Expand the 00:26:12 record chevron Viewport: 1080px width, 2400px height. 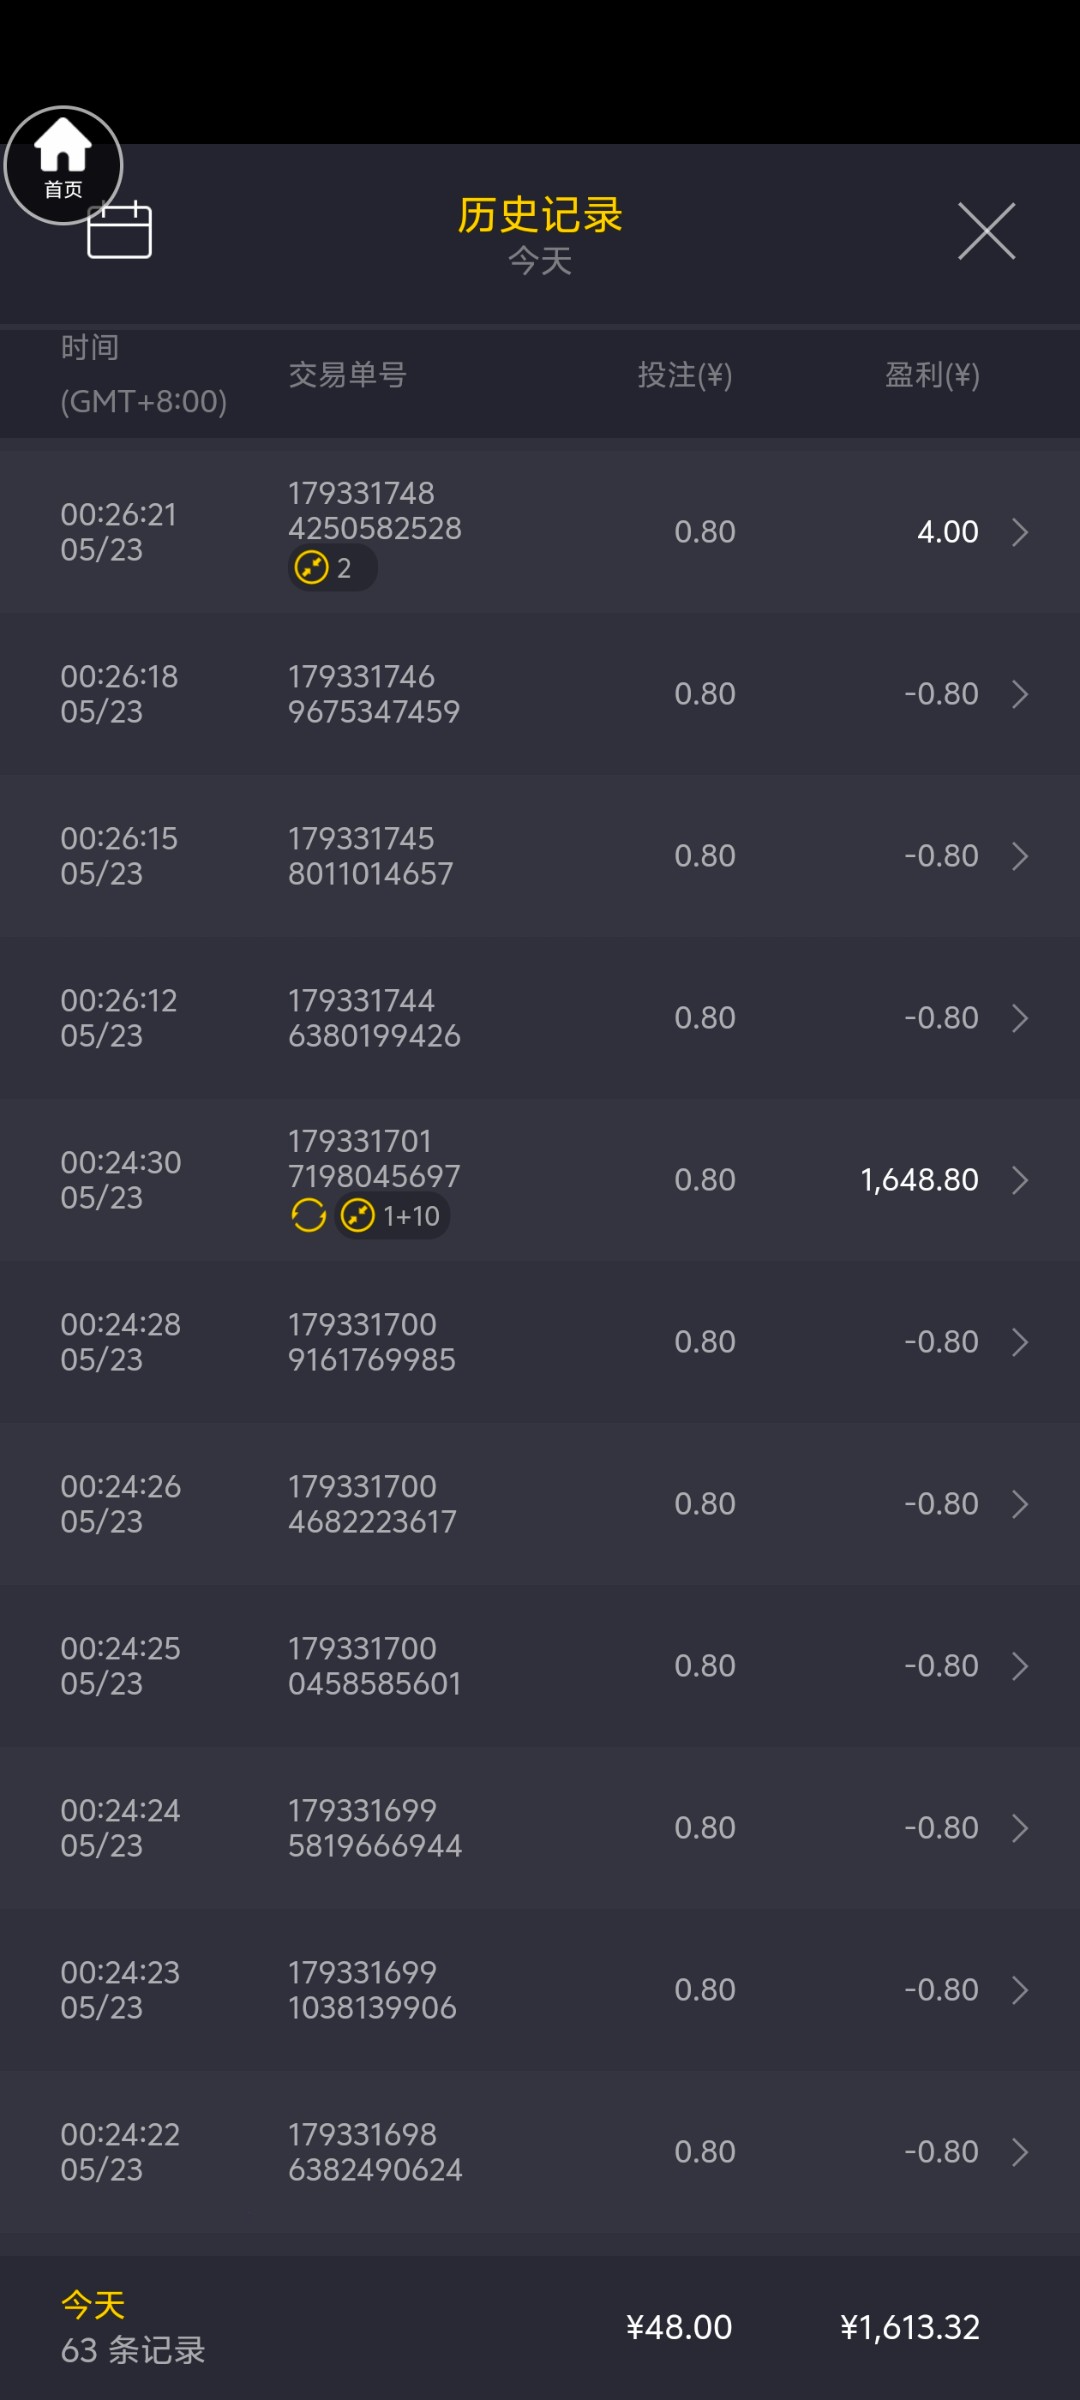coord(1020,1018)
